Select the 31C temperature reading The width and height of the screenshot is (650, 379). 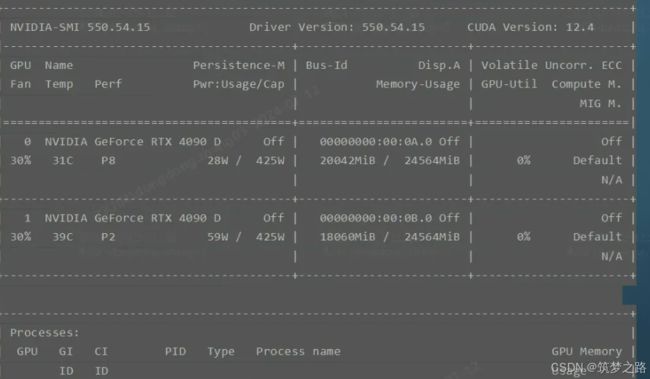coord(63,160)
